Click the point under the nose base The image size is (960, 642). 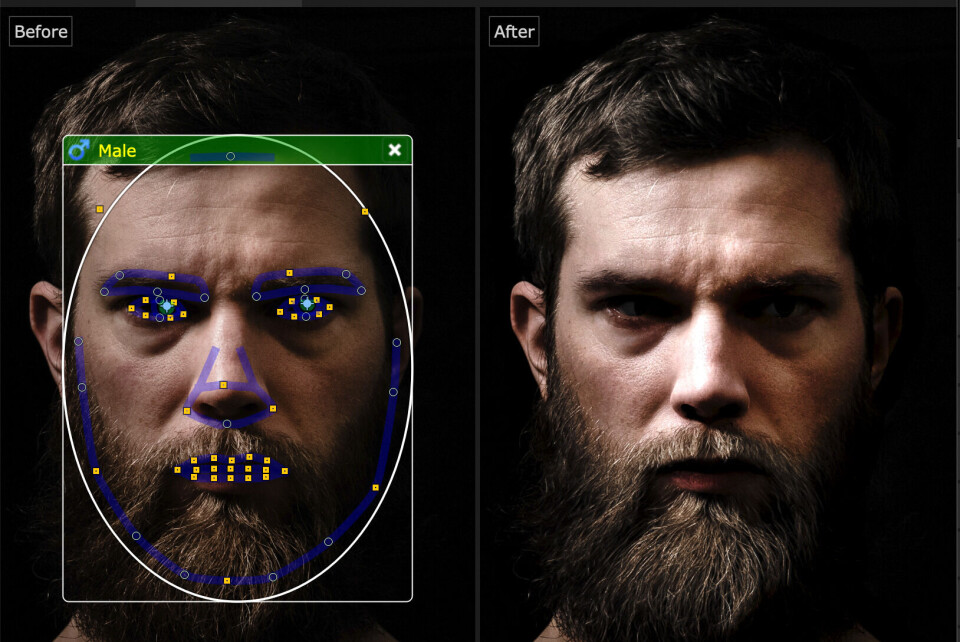pyautogui.click(x=227, y=424)
